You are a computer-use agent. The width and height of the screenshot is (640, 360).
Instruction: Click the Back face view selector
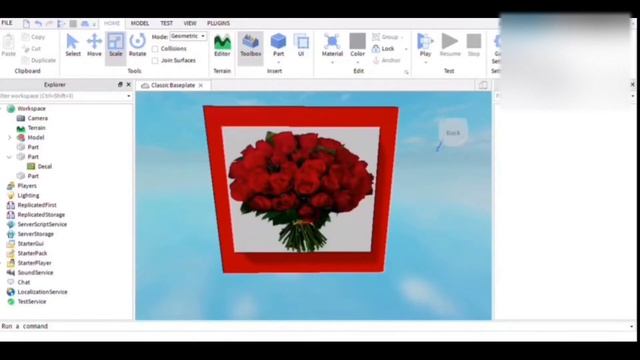[453, 133]
